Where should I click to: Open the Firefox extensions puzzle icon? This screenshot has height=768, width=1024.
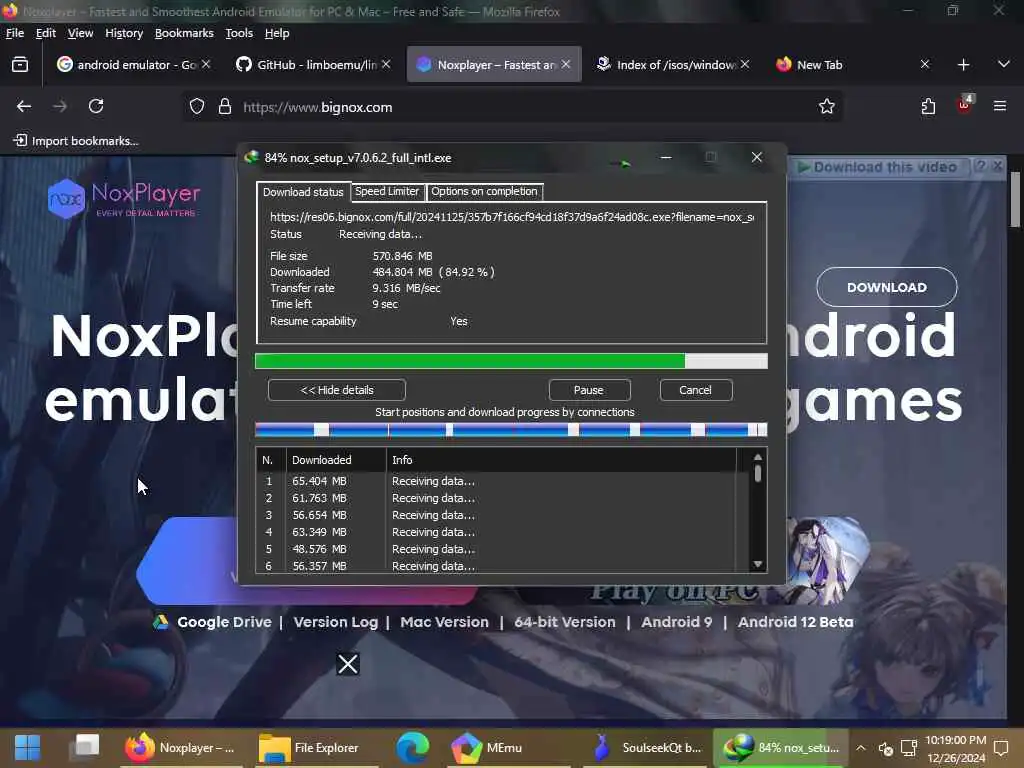[928, 106]
